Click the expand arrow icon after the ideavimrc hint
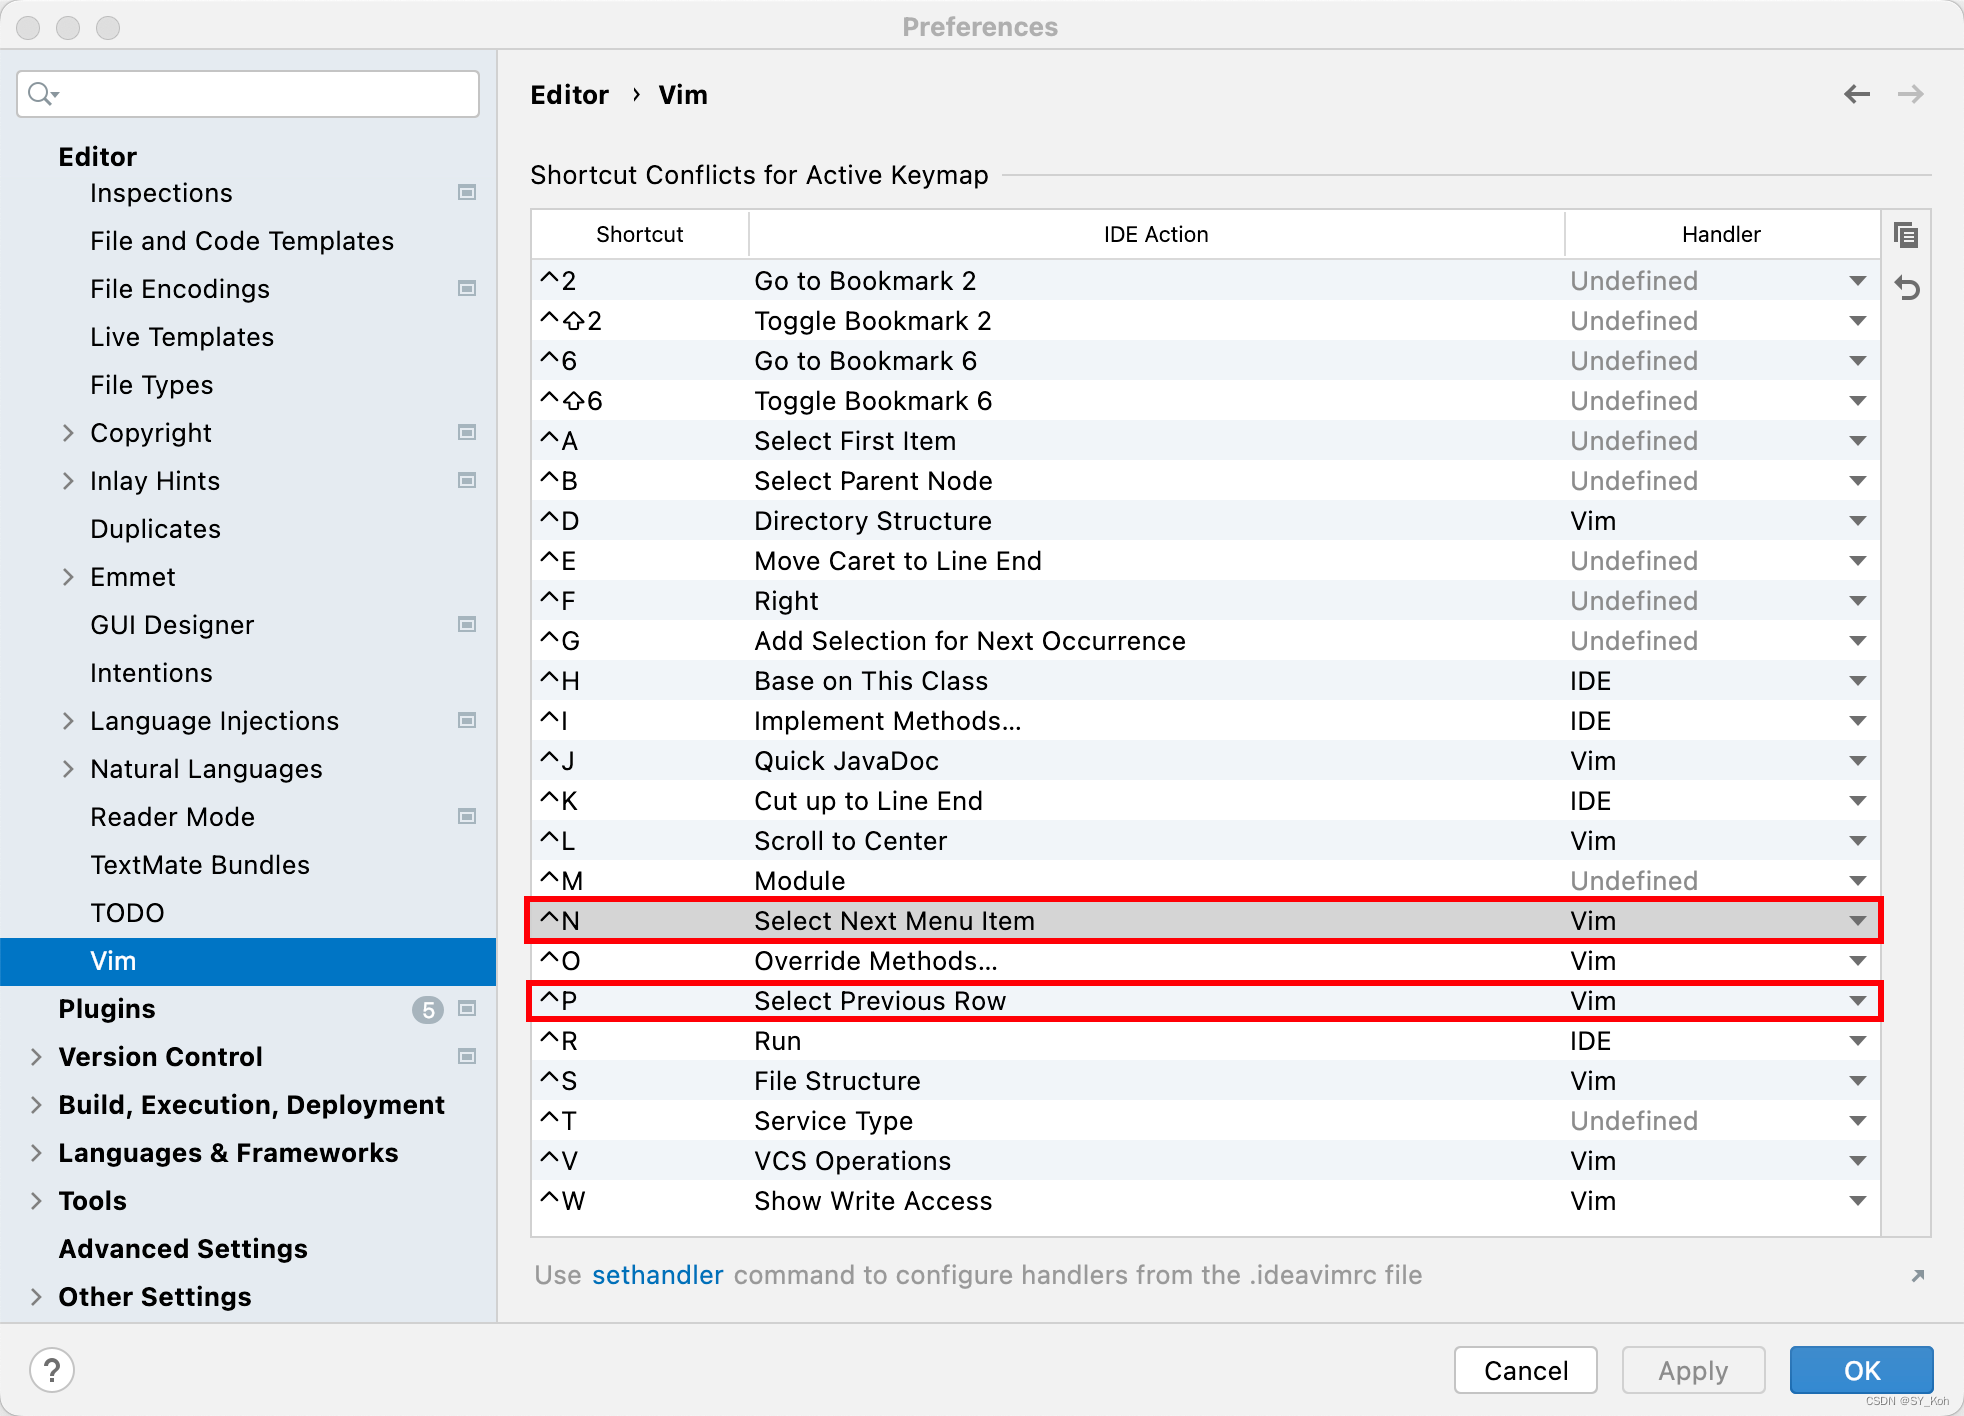The width and height of the screenshot is (1964, 1416). (1917, 1276)
